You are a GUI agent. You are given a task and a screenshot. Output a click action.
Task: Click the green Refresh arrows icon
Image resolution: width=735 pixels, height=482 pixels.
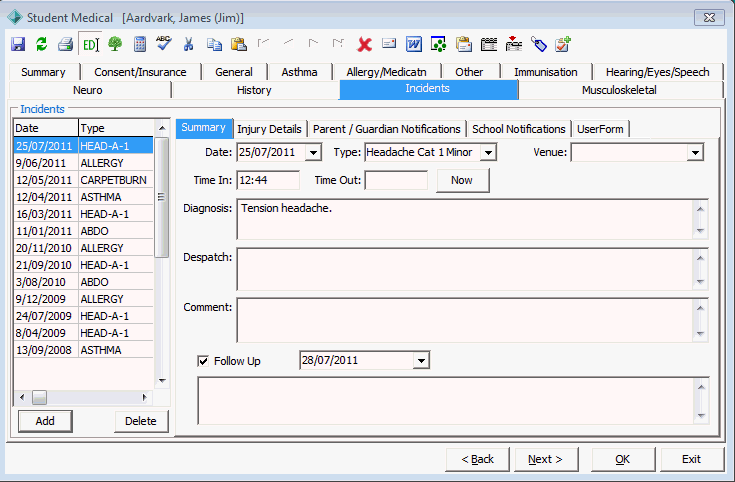click(42, 45)
